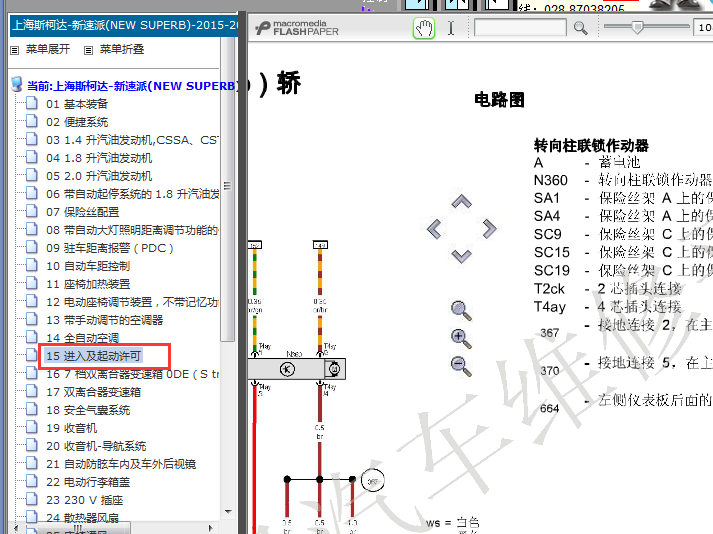Open item 10 自动车距控制
This screenshot has height=534, width=713.
coord(88,266)
